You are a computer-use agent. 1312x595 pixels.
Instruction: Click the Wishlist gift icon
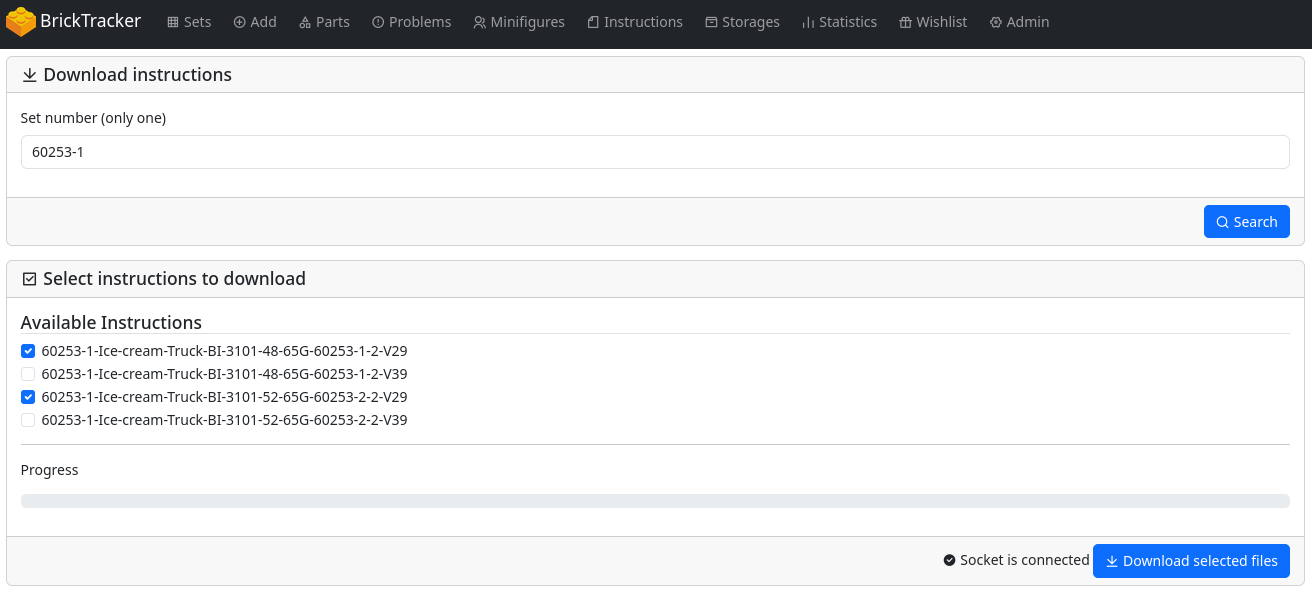pos(905,22)
